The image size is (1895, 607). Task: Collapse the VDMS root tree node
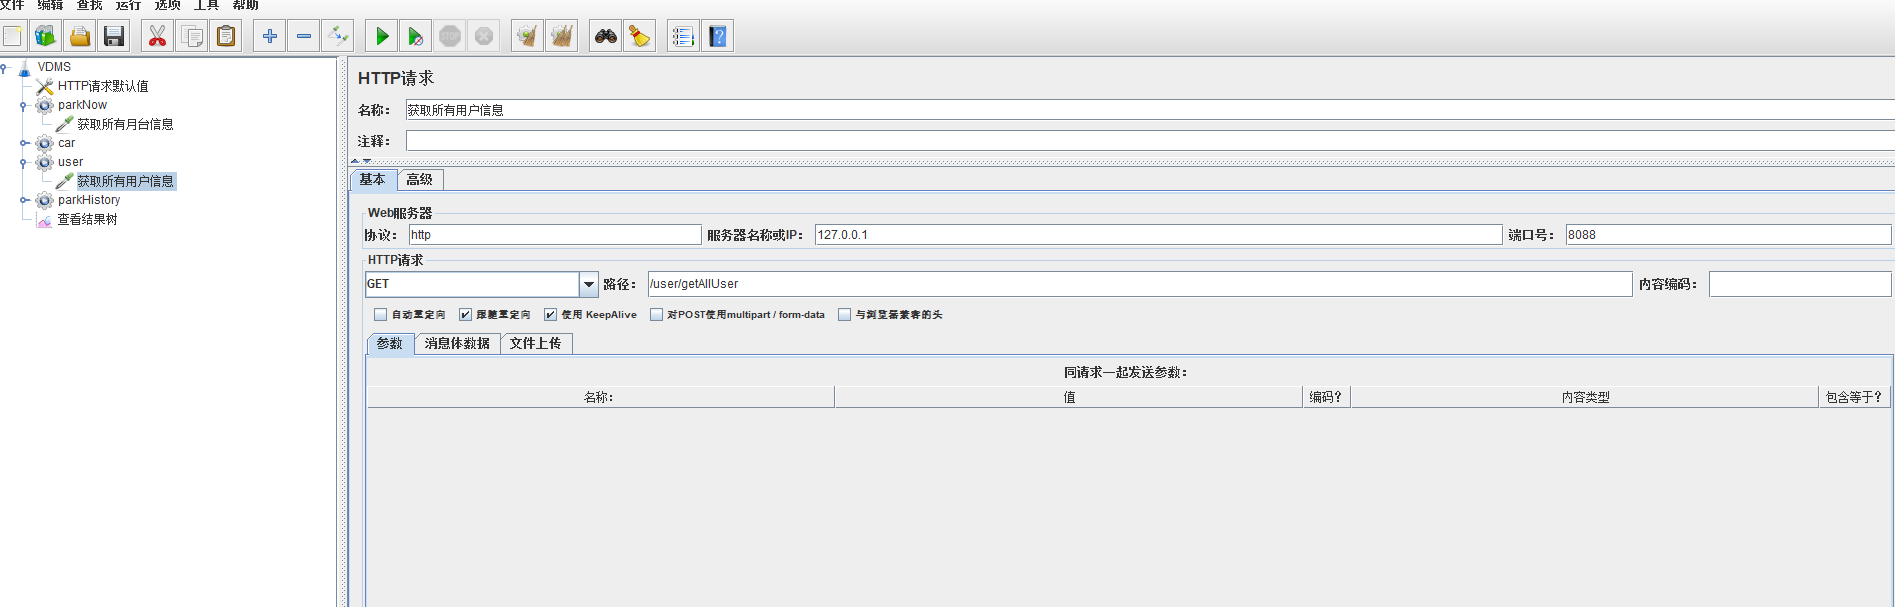click(x=4, y=68)
